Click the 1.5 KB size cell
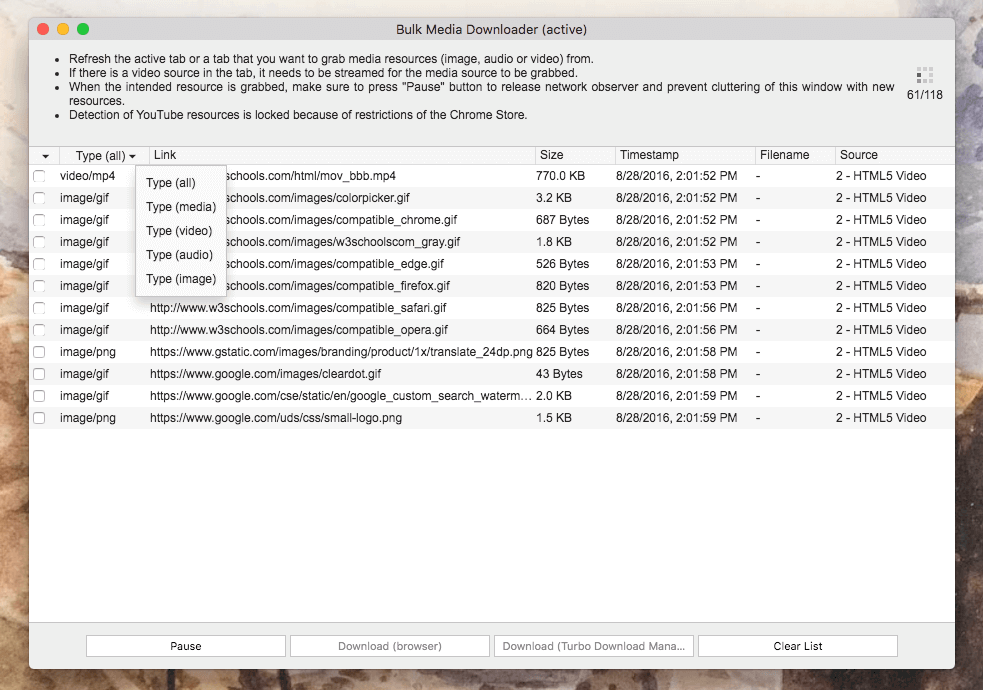983x690 pixels. click(x=554, y=418)
